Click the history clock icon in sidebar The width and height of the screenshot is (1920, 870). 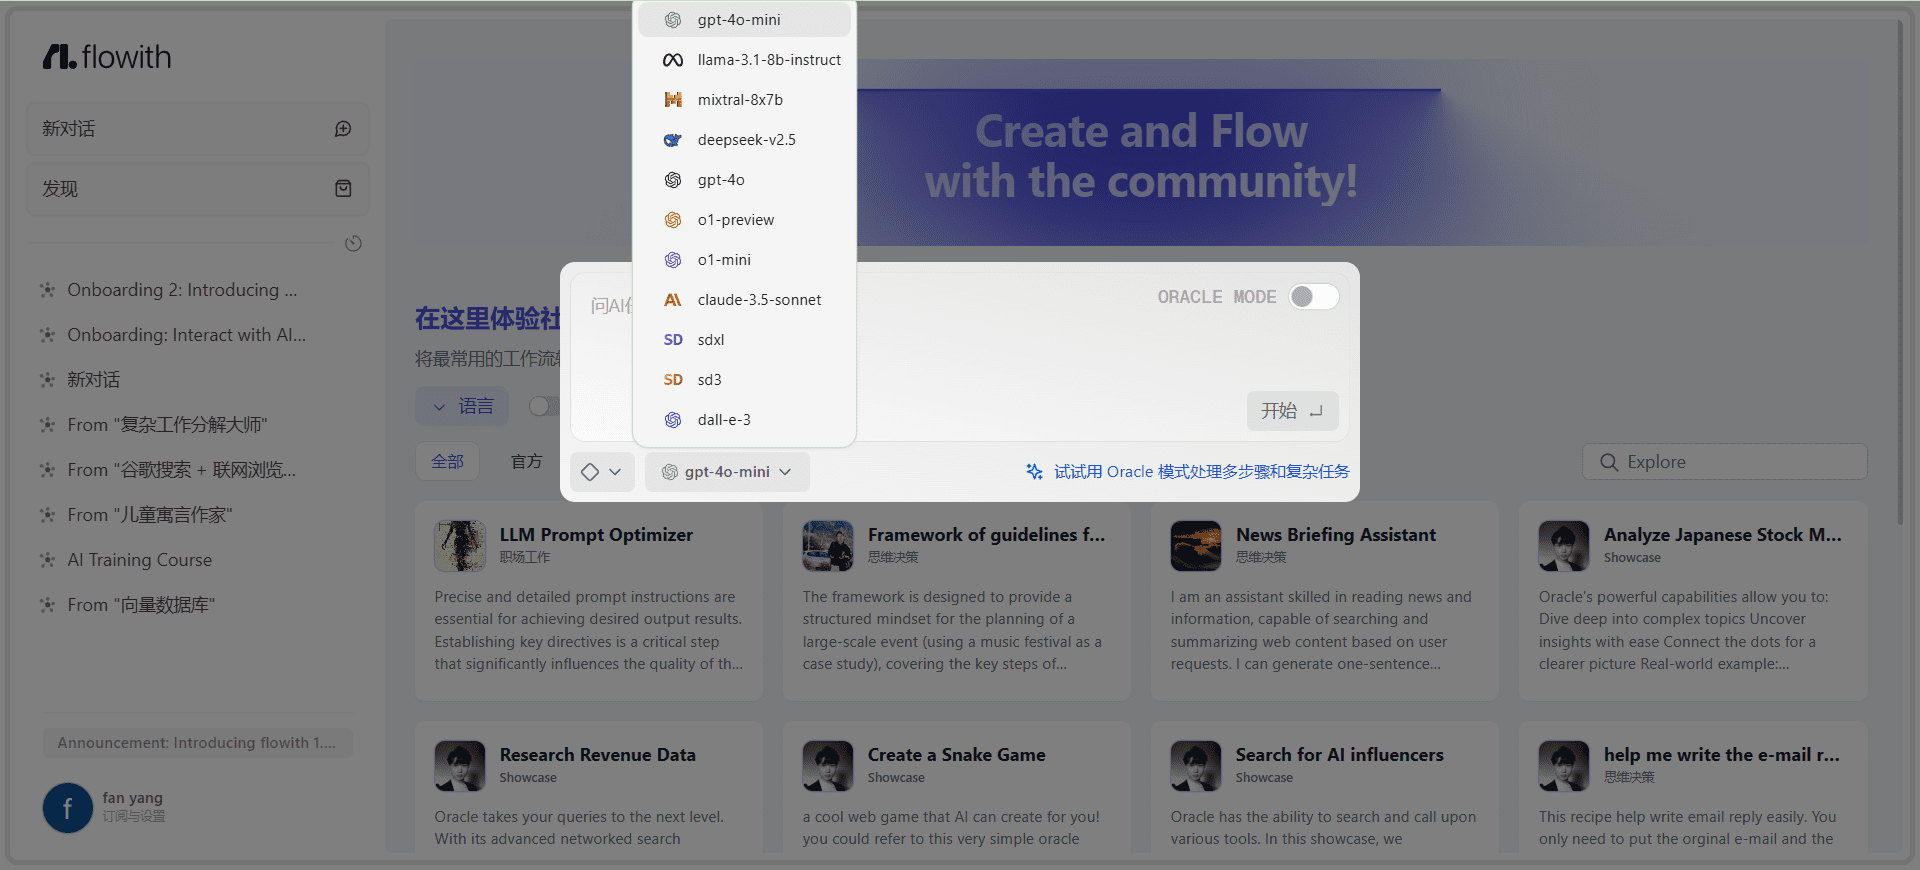tap(353, 243)
